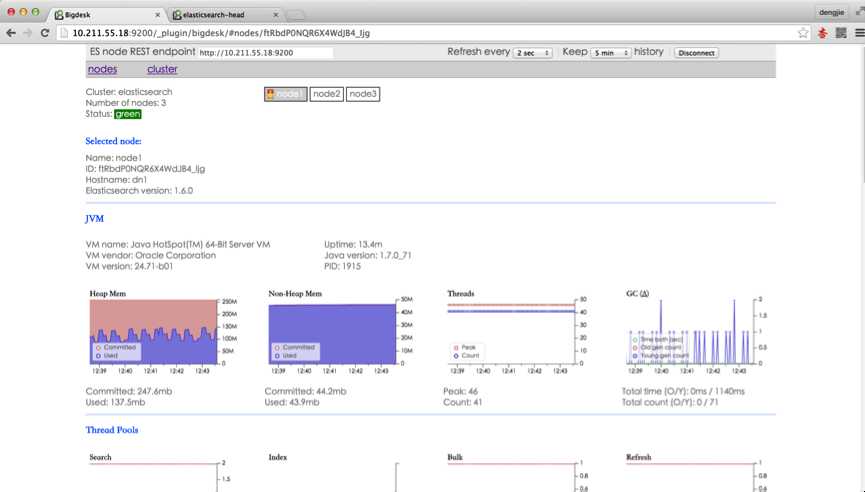Screen dimensions: 865x492
Task: Click the Disconnect button
Action: (696, 53)
